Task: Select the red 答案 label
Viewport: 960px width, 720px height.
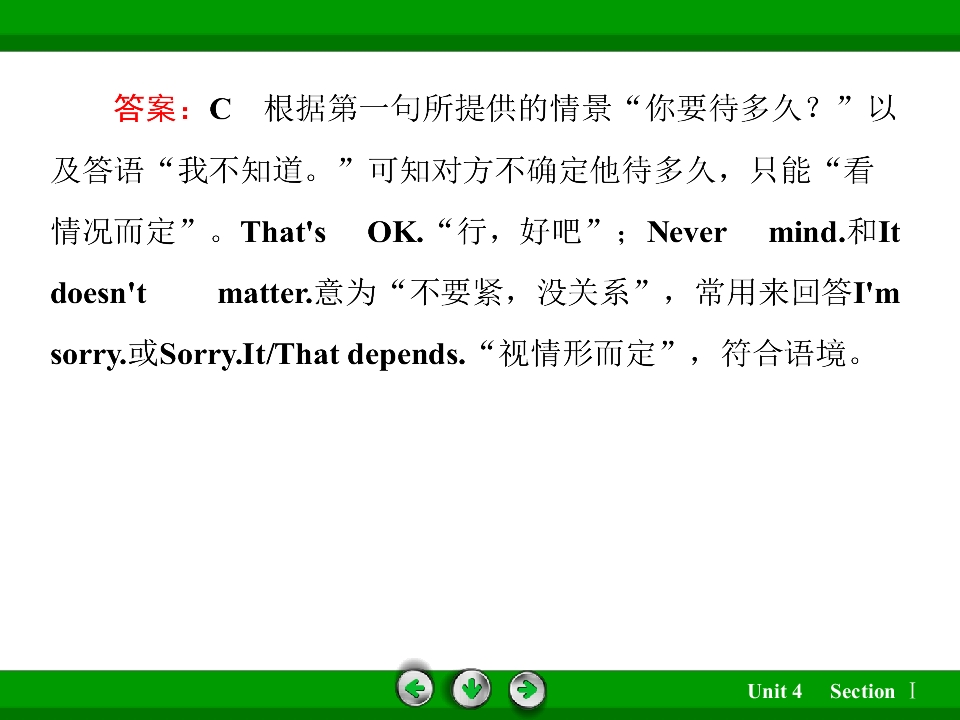Action: pos(144,108)
